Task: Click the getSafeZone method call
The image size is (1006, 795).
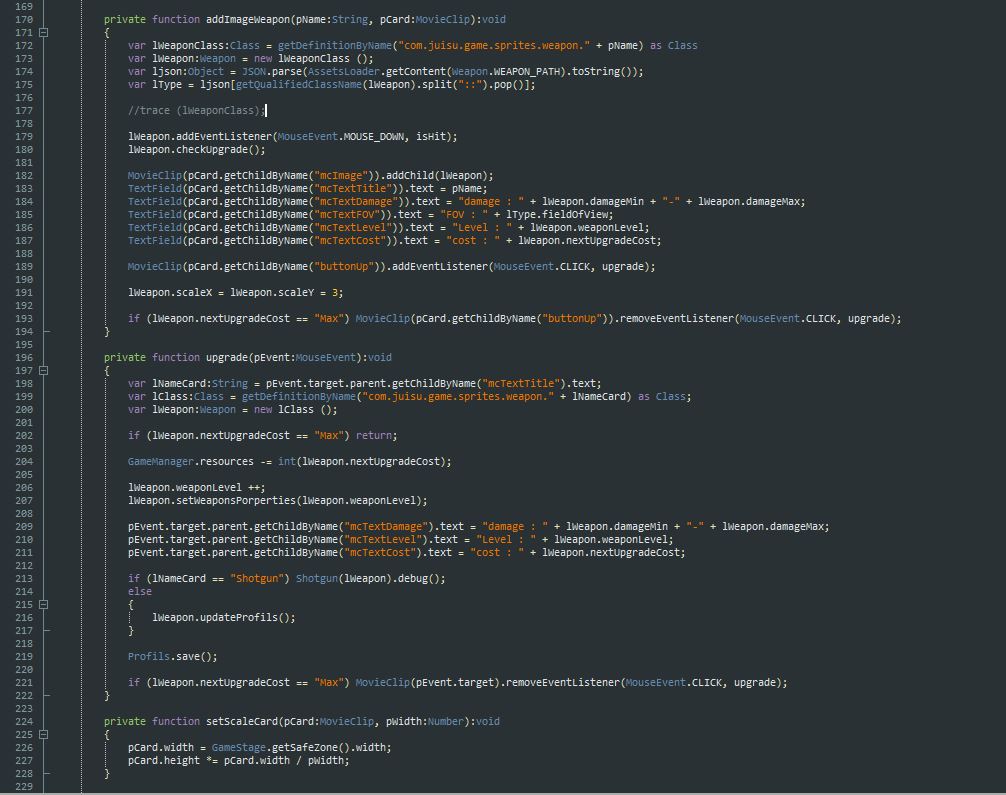Action: click(307, 748)
